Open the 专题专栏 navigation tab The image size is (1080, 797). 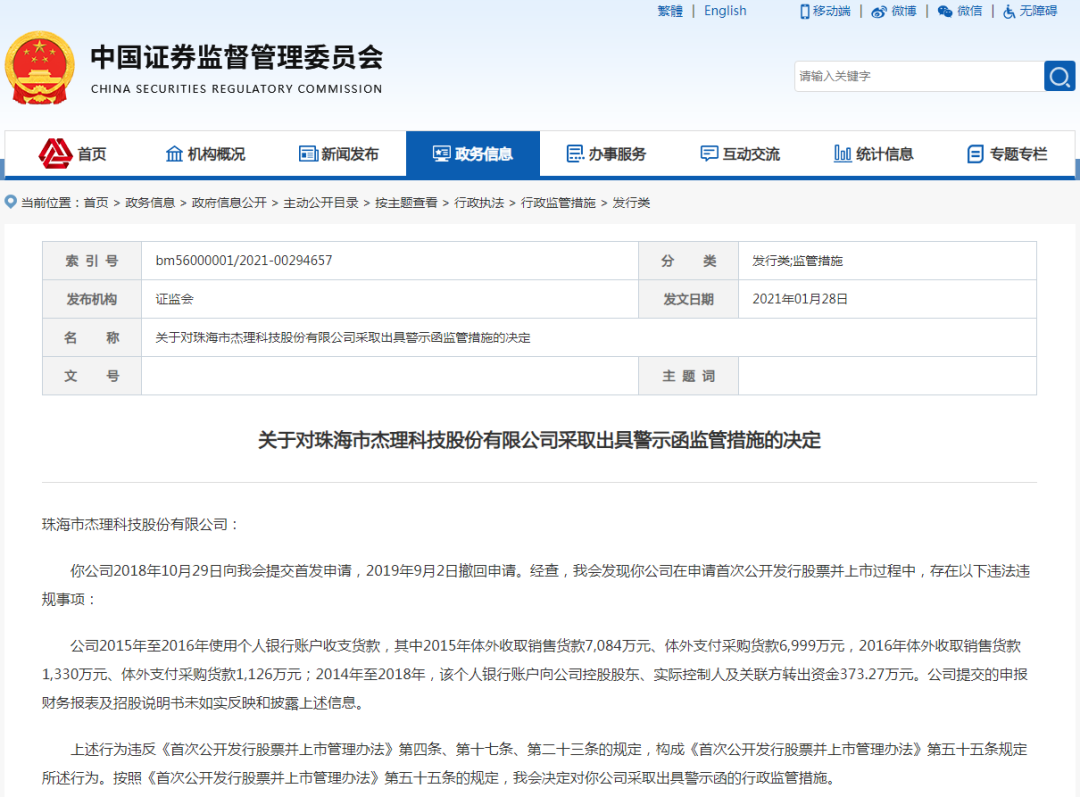1008,154
